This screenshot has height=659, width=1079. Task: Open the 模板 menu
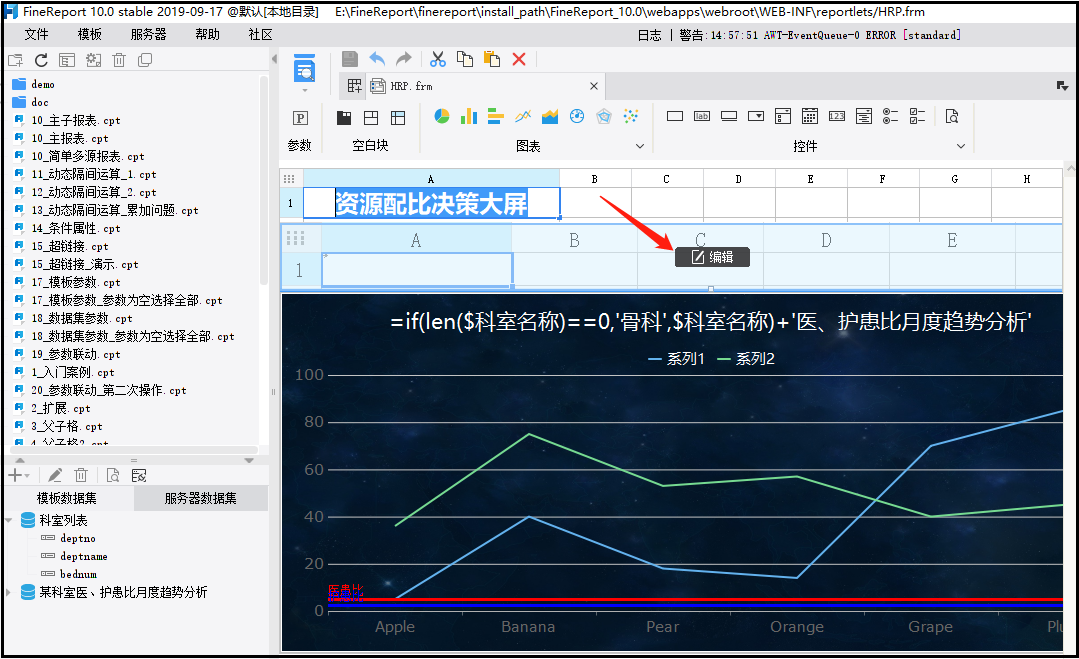click(89, 34)
